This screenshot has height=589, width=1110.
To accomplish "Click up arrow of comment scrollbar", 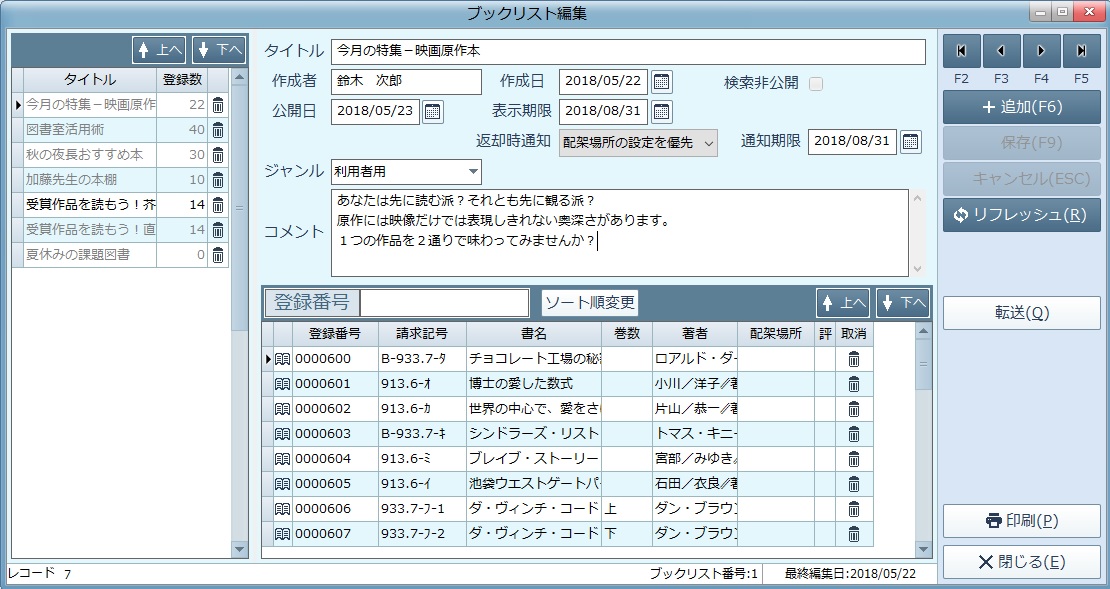I will pos(917,198).
